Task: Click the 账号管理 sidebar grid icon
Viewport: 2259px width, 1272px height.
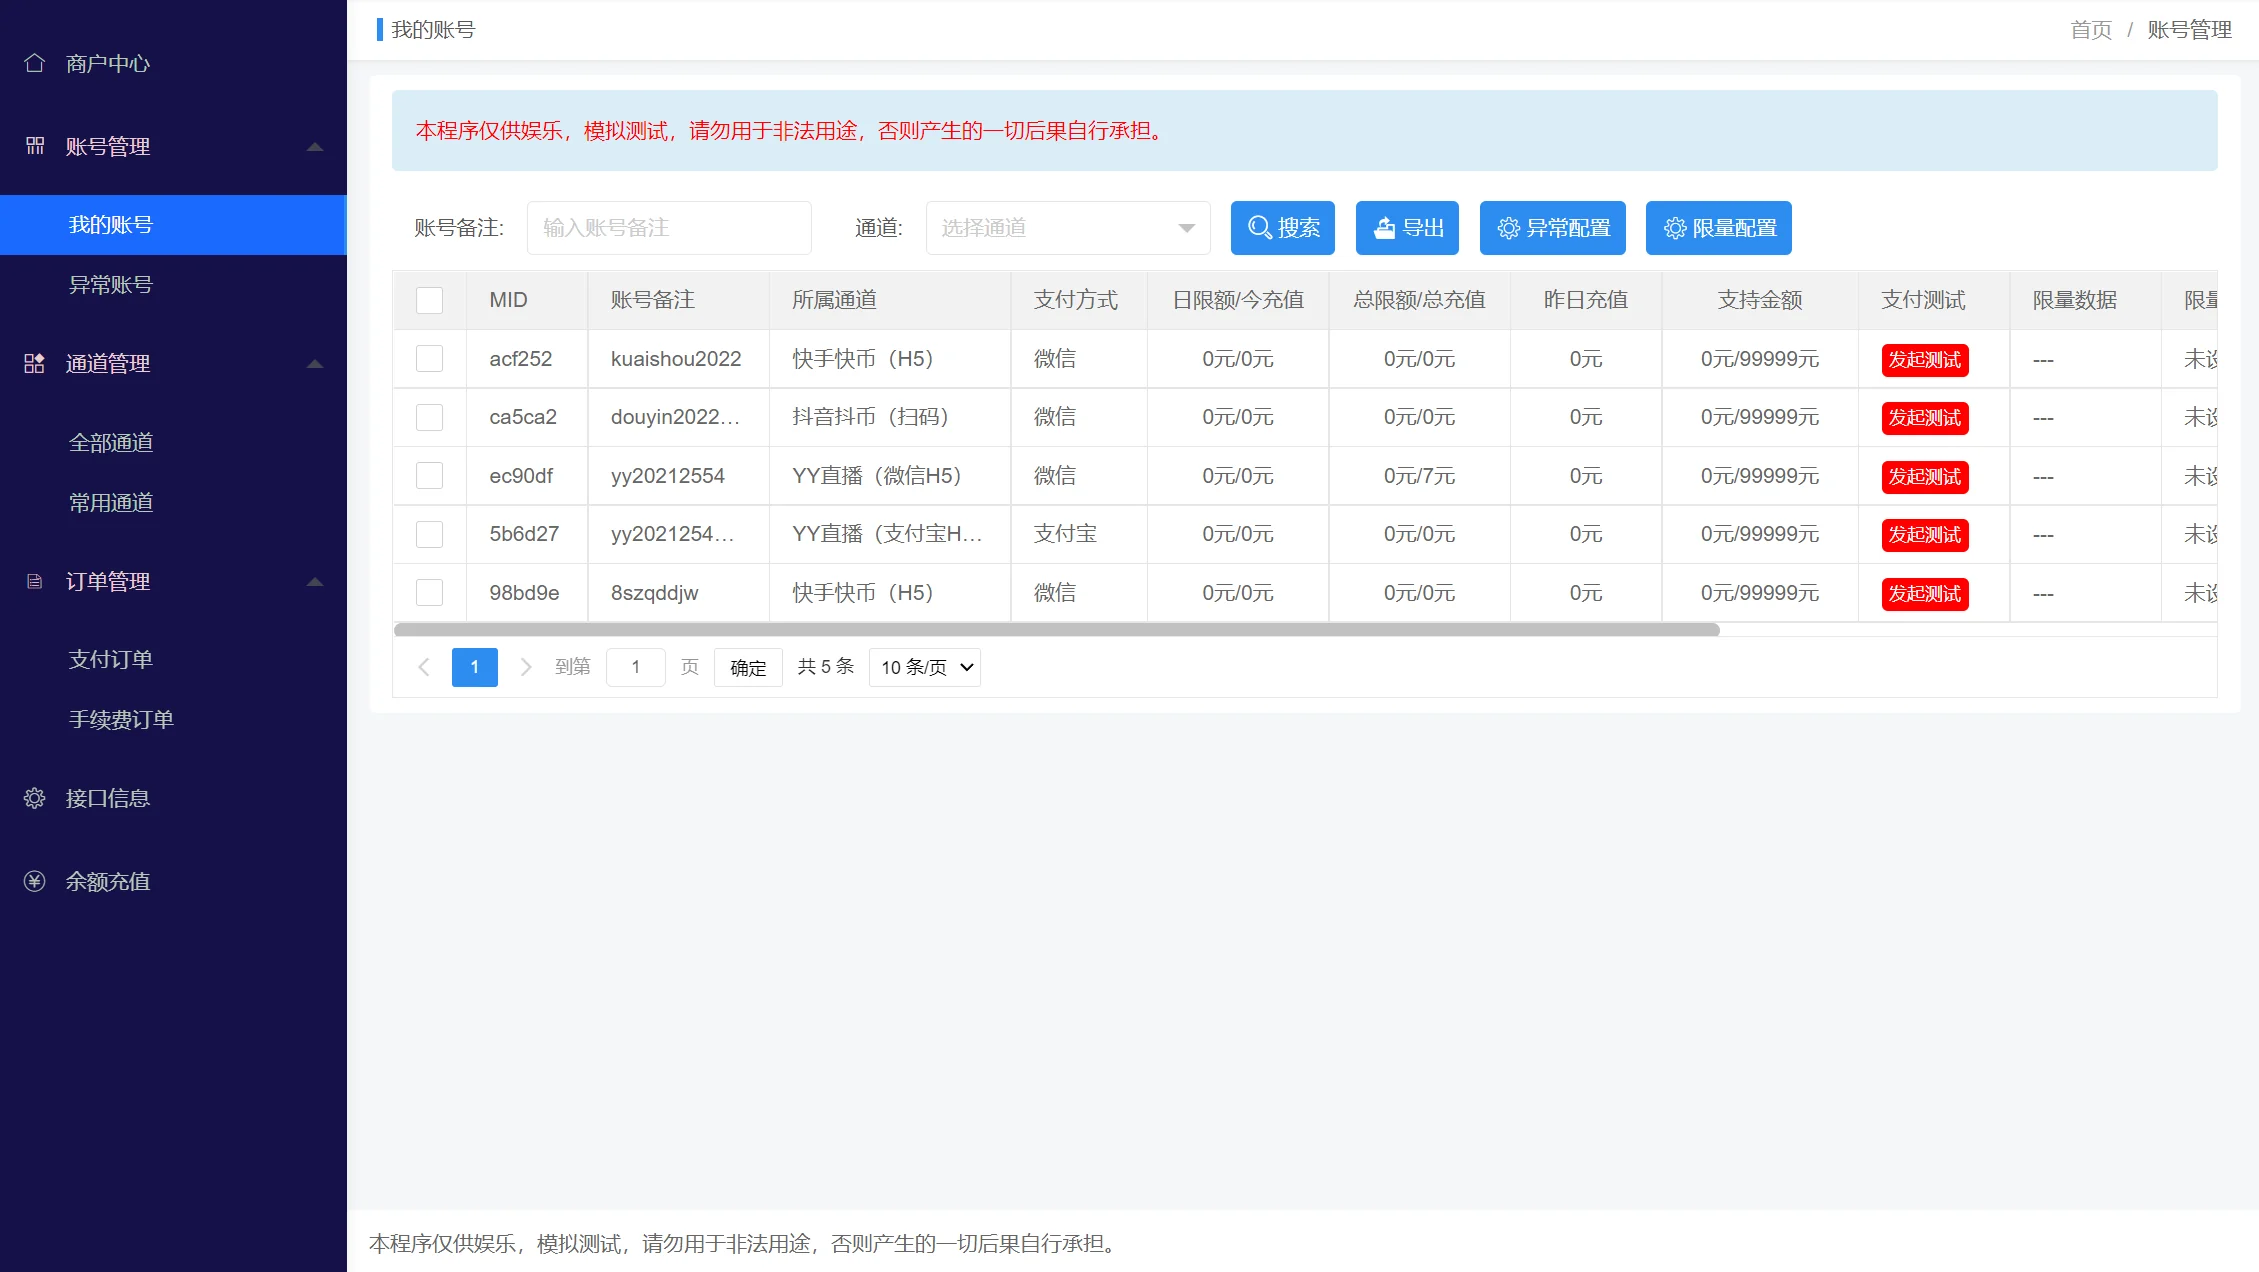Action: 34,146
